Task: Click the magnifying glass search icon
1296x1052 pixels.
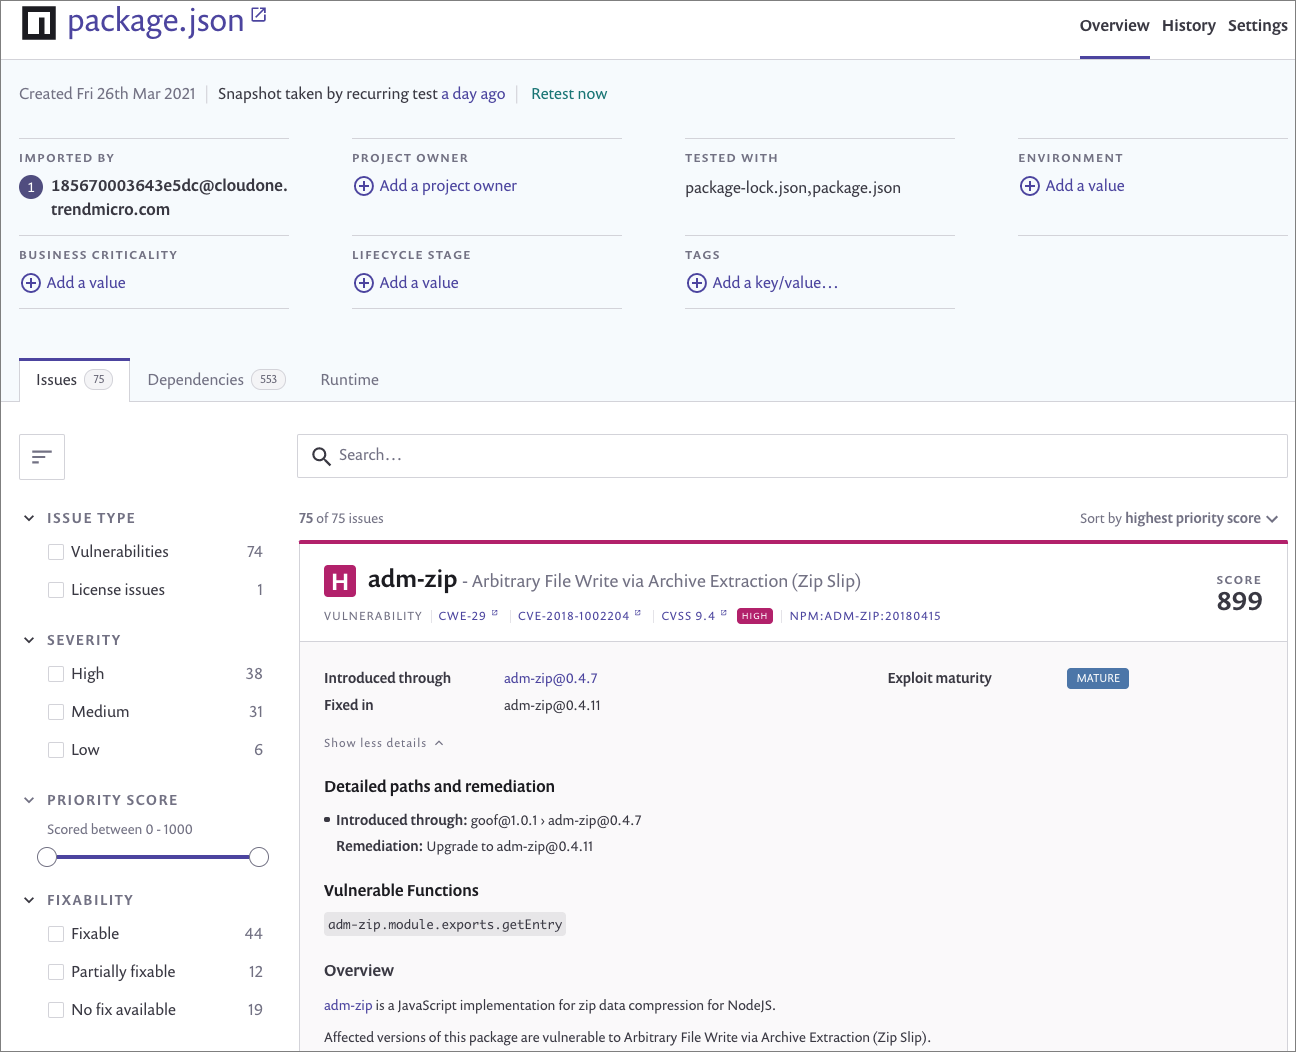Action: click(x=321, y=456)
